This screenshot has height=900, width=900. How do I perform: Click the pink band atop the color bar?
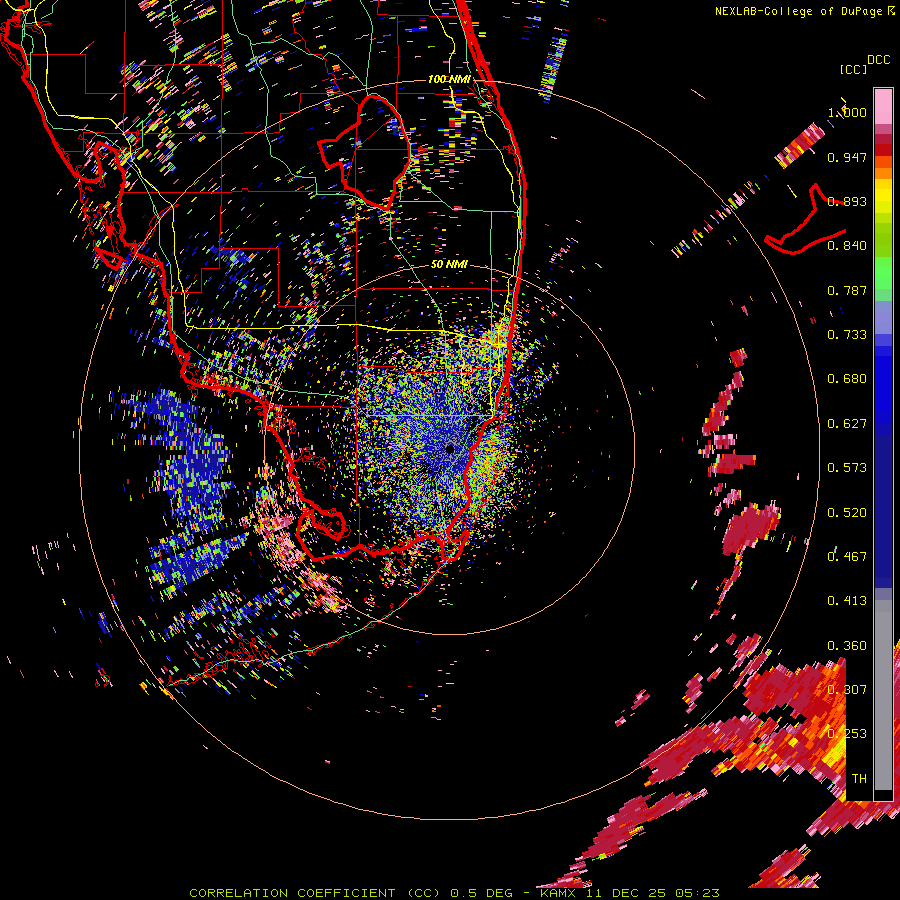tap(883, 106)
